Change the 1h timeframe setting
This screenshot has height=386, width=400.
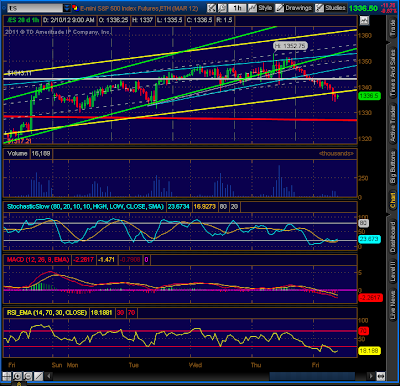click(237, 8)
